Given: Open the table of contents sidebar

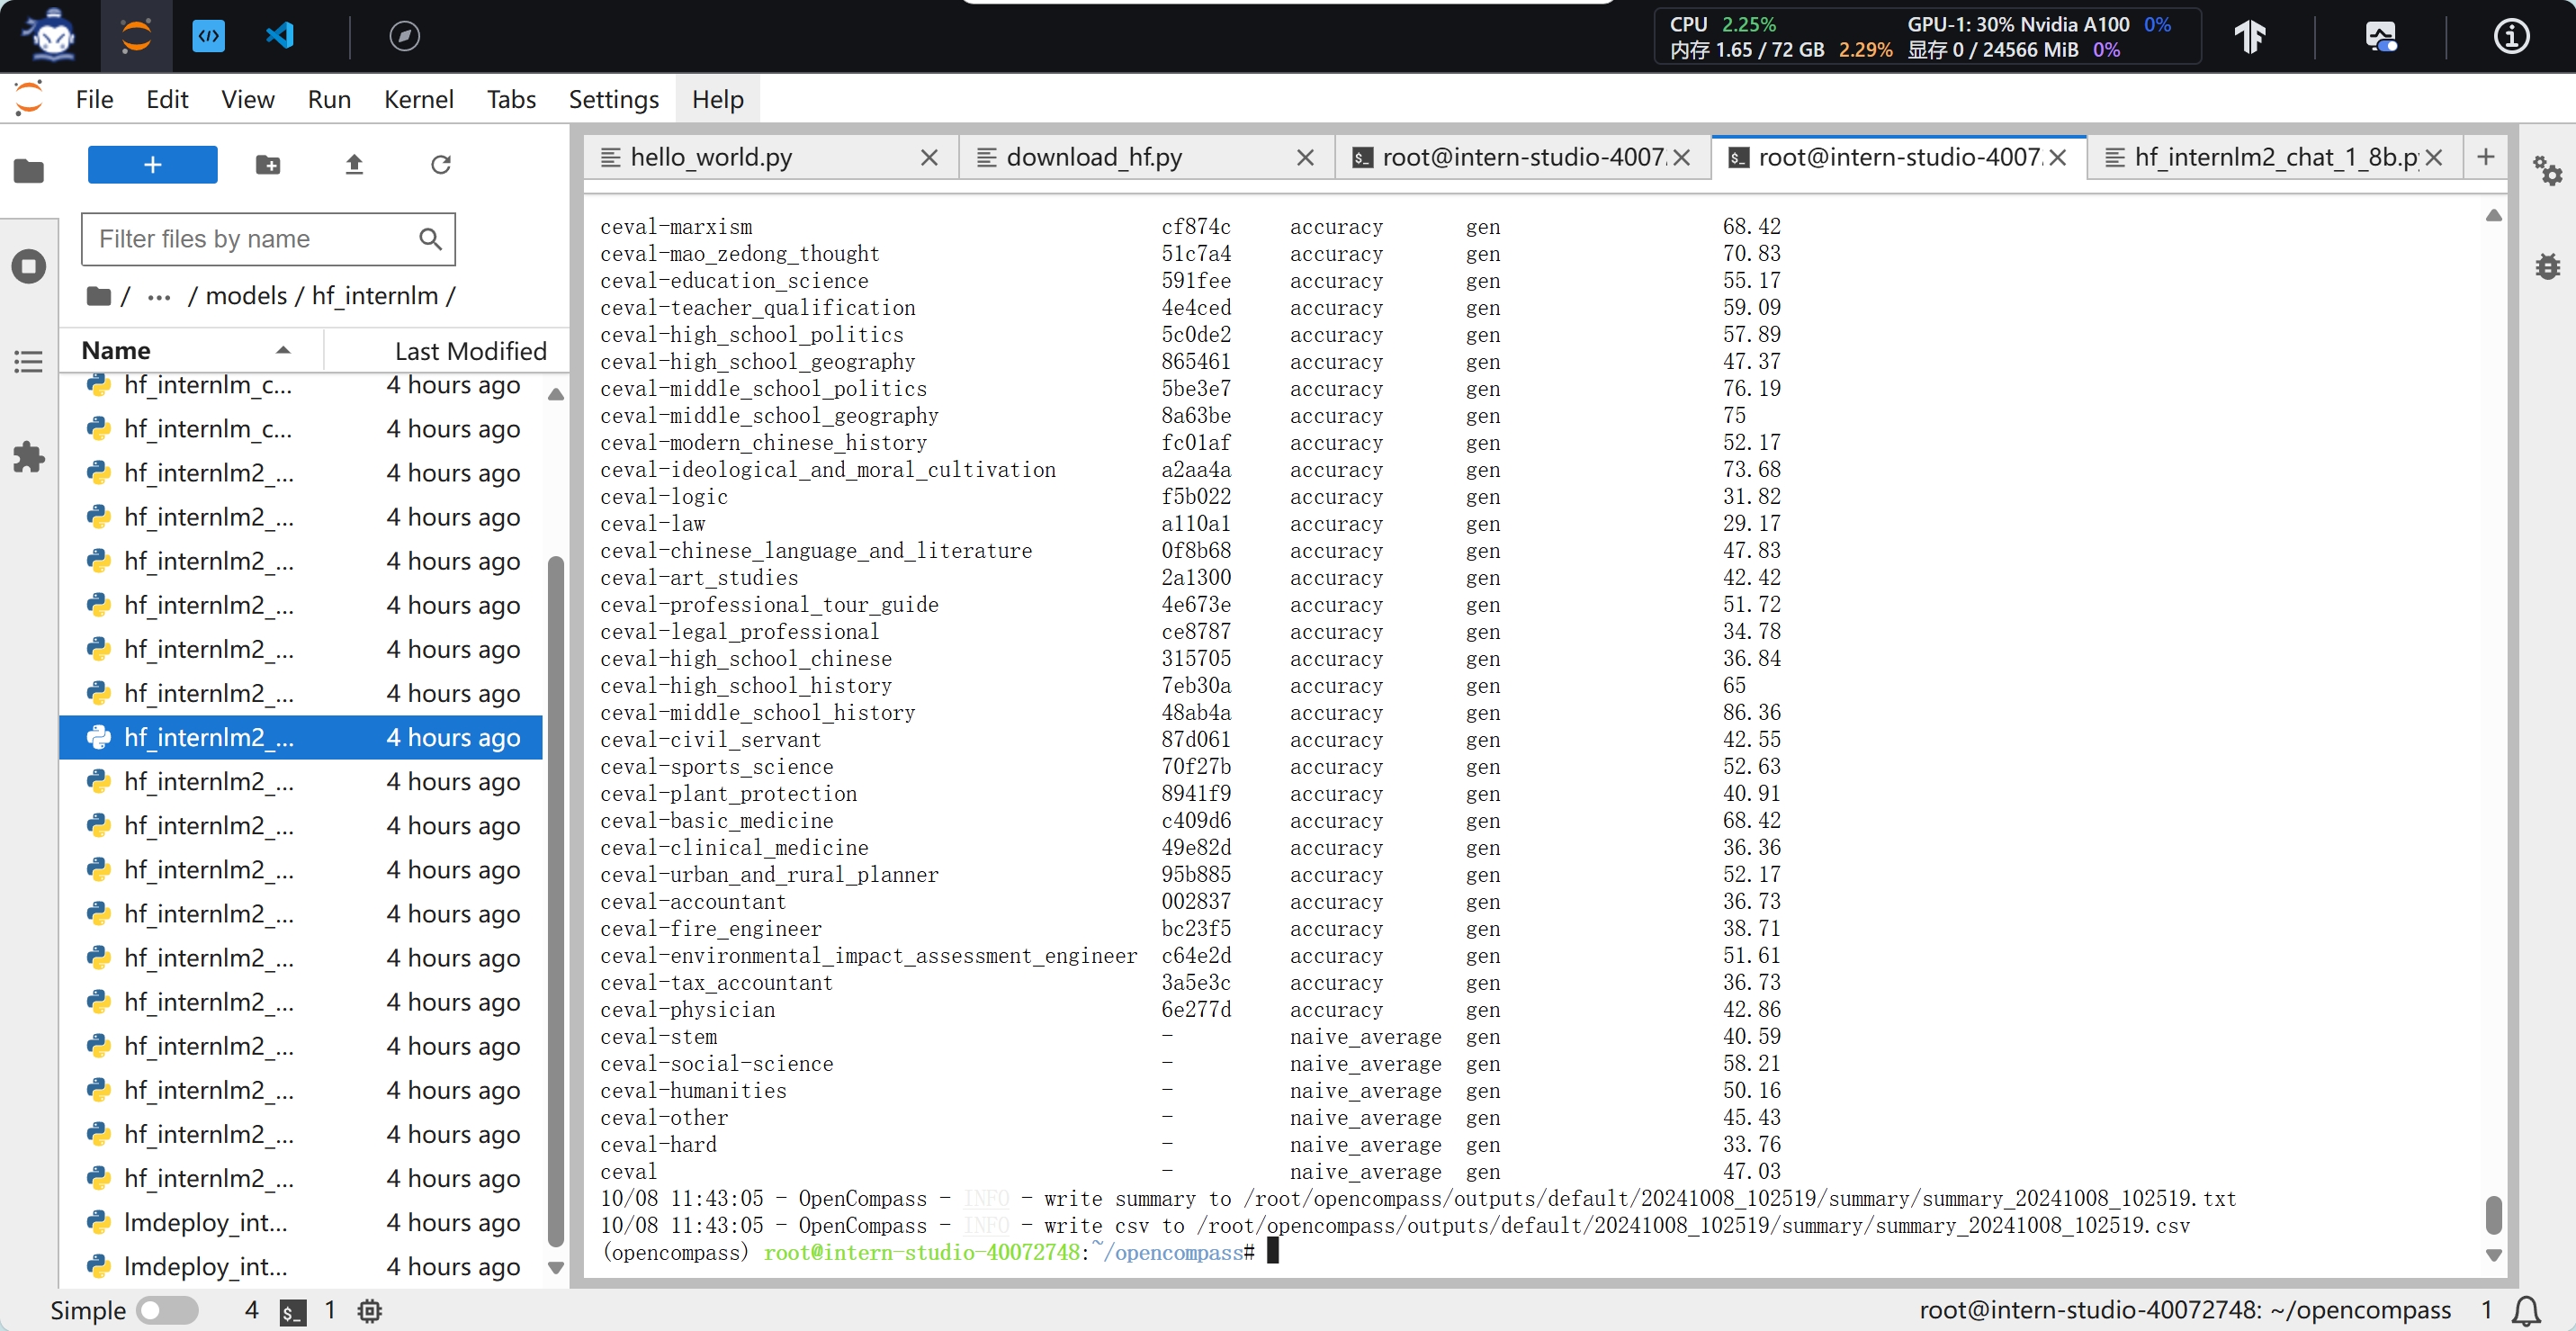Looking at the screenshot, I should (x=29, y=361).
